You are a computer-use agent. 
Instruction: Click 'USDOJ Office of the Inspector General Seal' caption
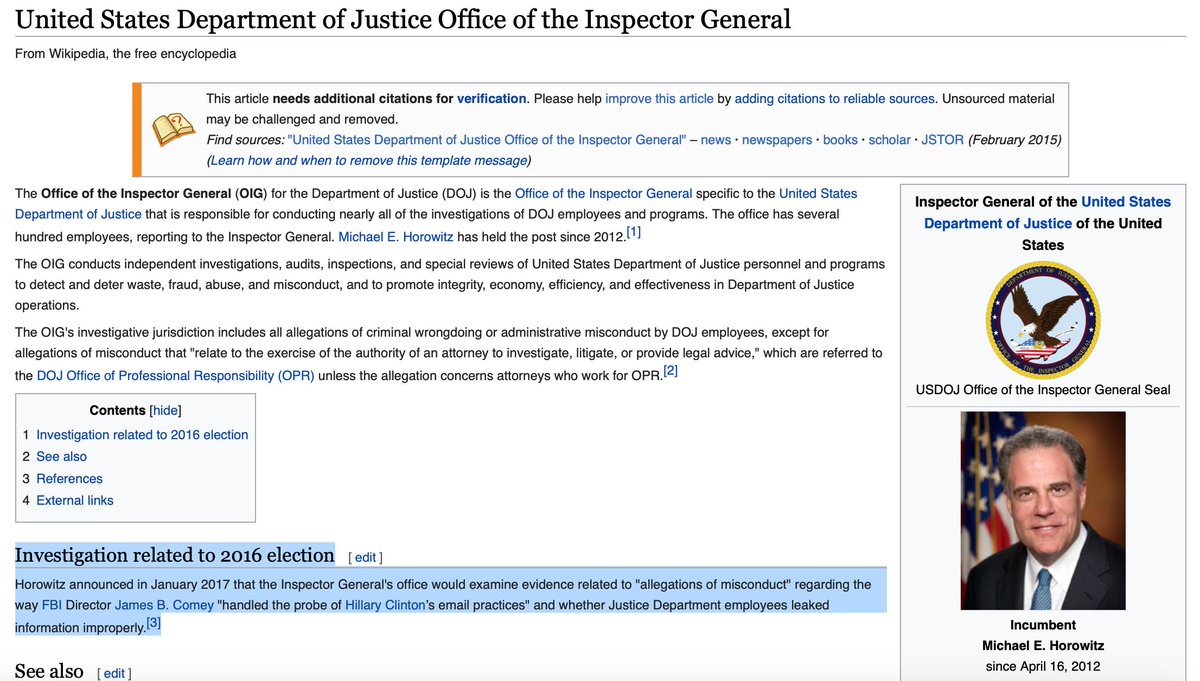click(x=1043, y=390)
